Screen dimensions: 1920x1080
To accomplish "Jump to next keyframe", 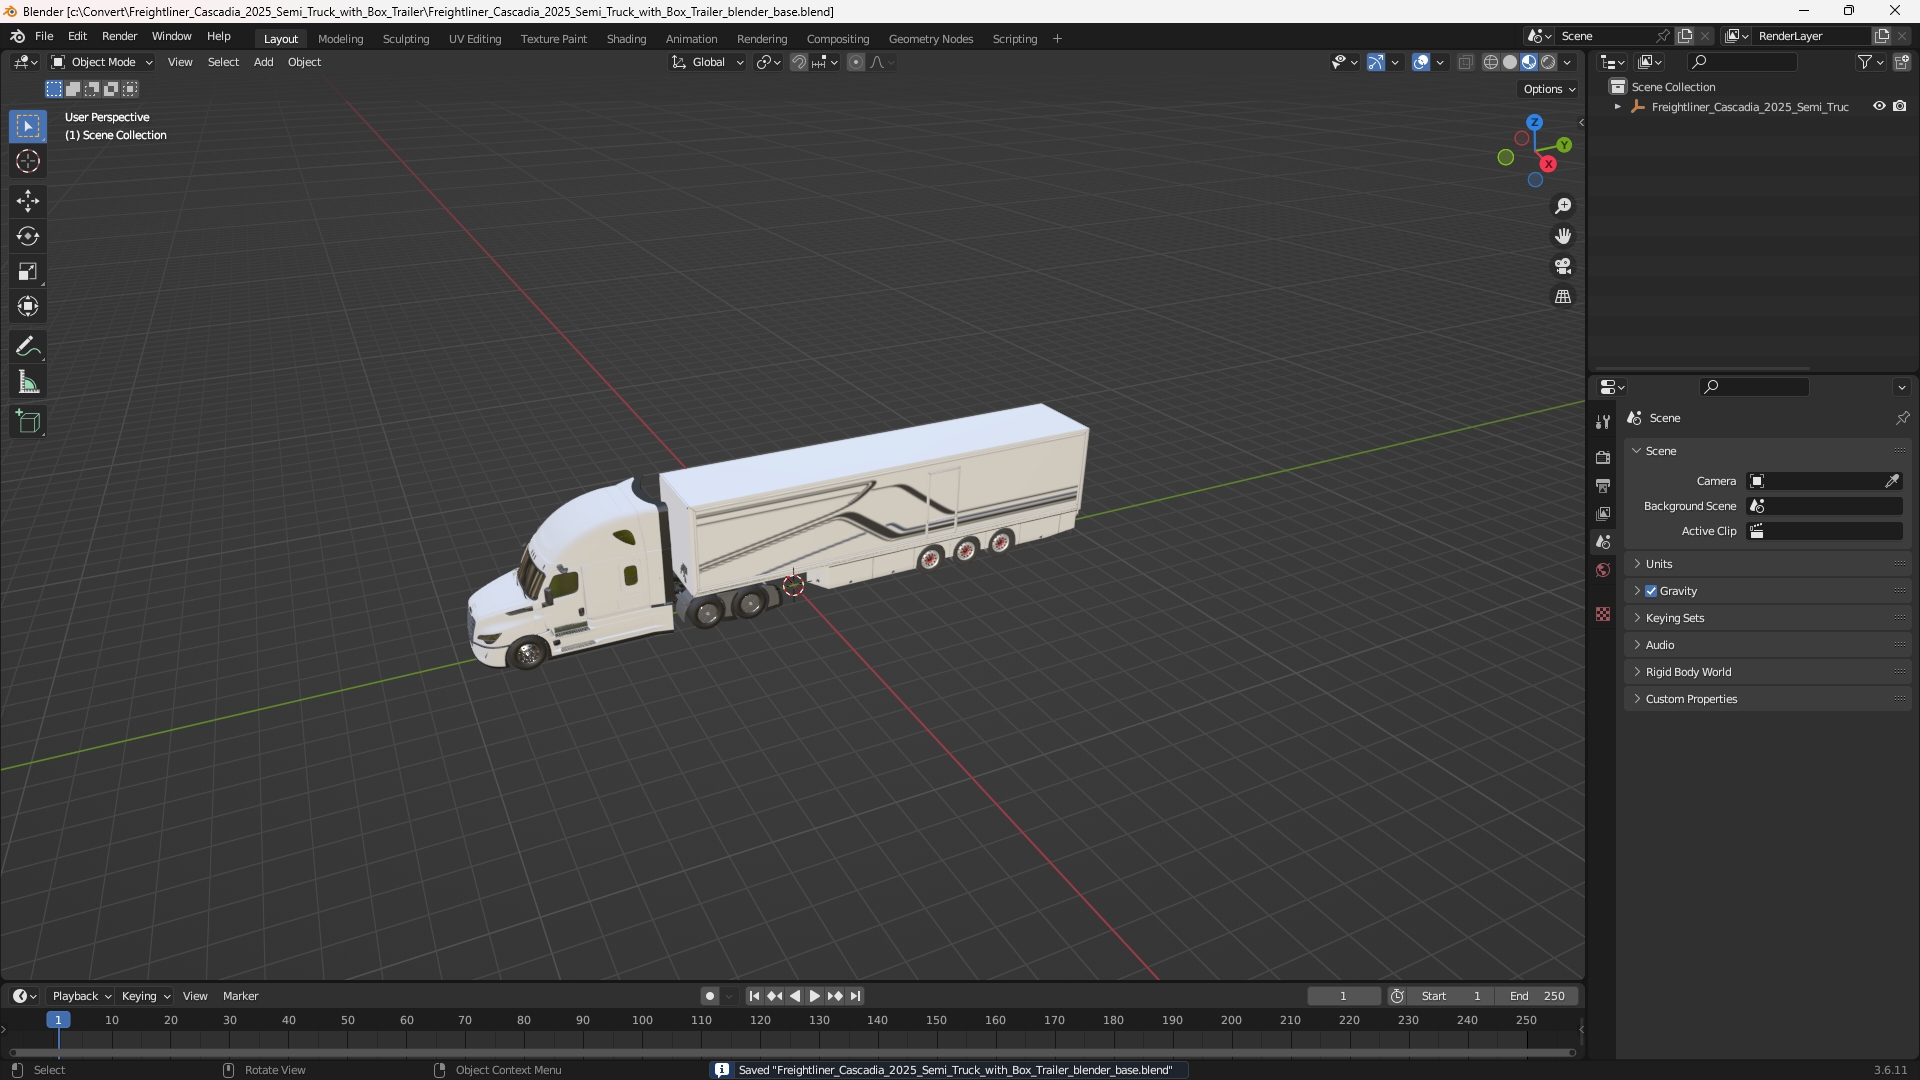I will click(x=835, y=996).
